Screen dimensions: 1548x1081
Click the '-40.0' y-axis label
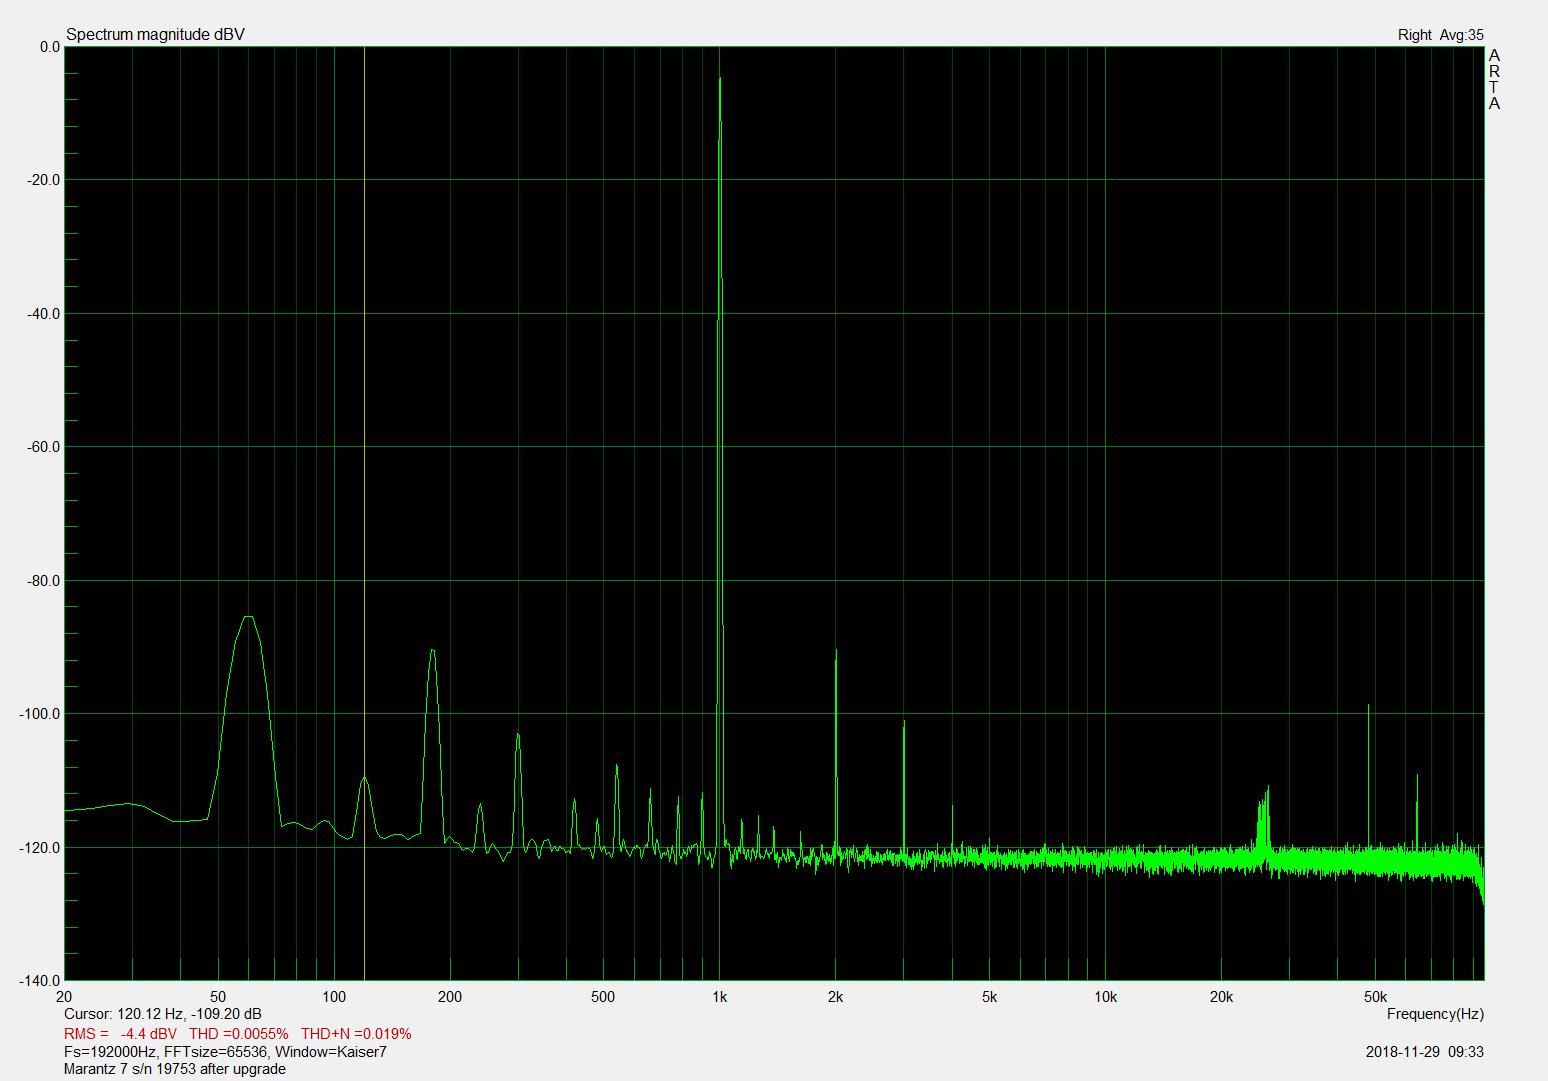pos(44,314)
